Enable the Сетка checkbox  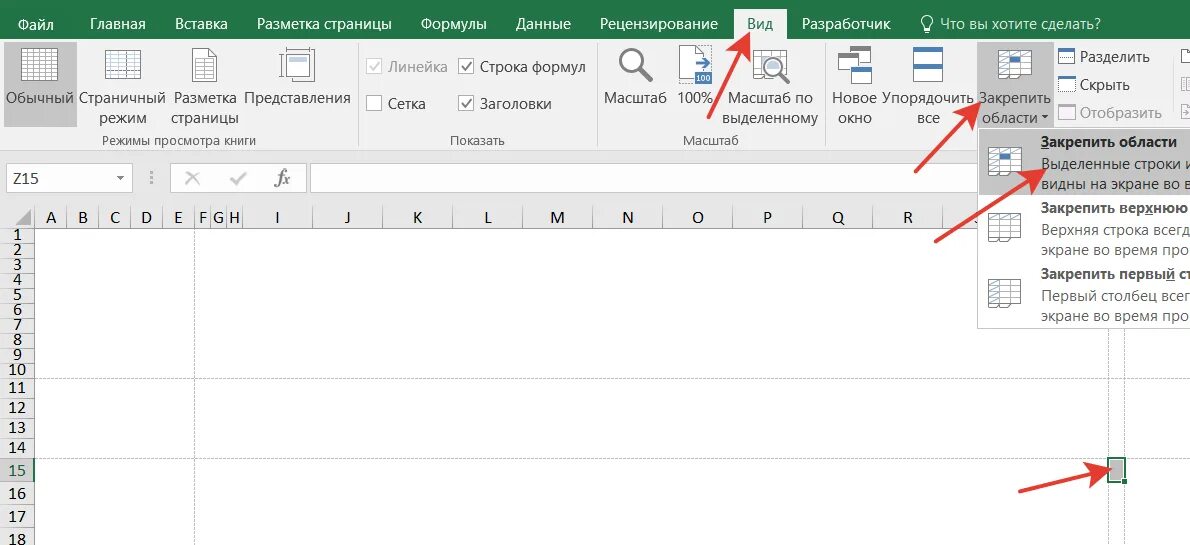373,103
